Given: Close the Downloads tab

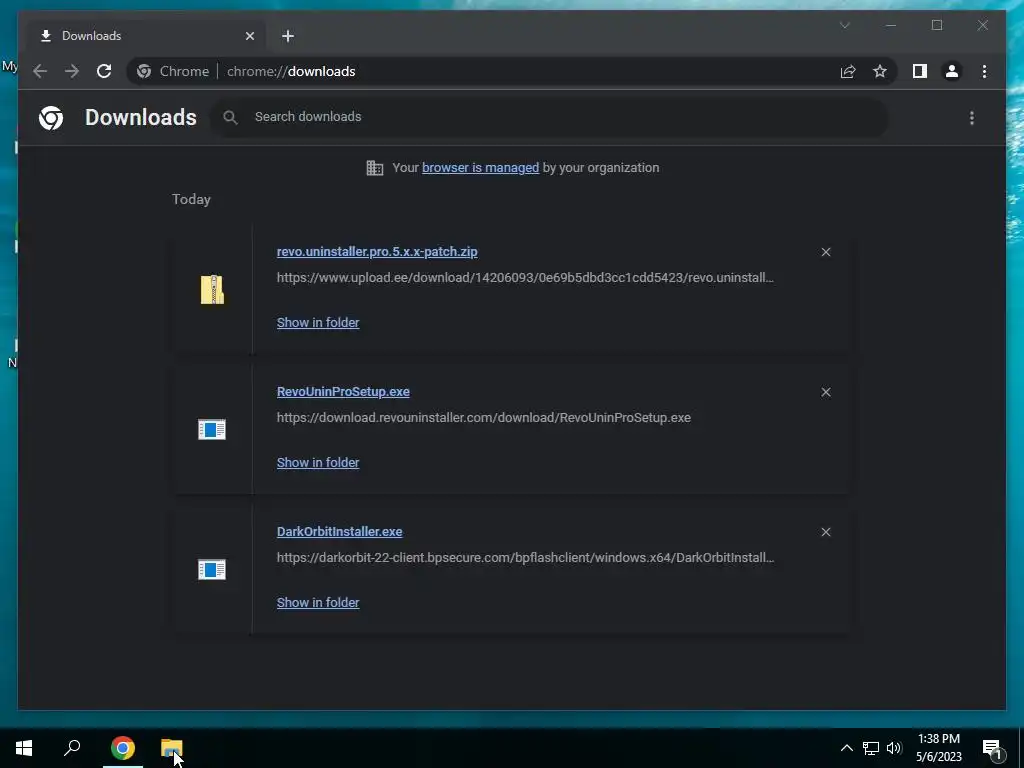Looking at the screenshot, I should (x=249, y=36).
